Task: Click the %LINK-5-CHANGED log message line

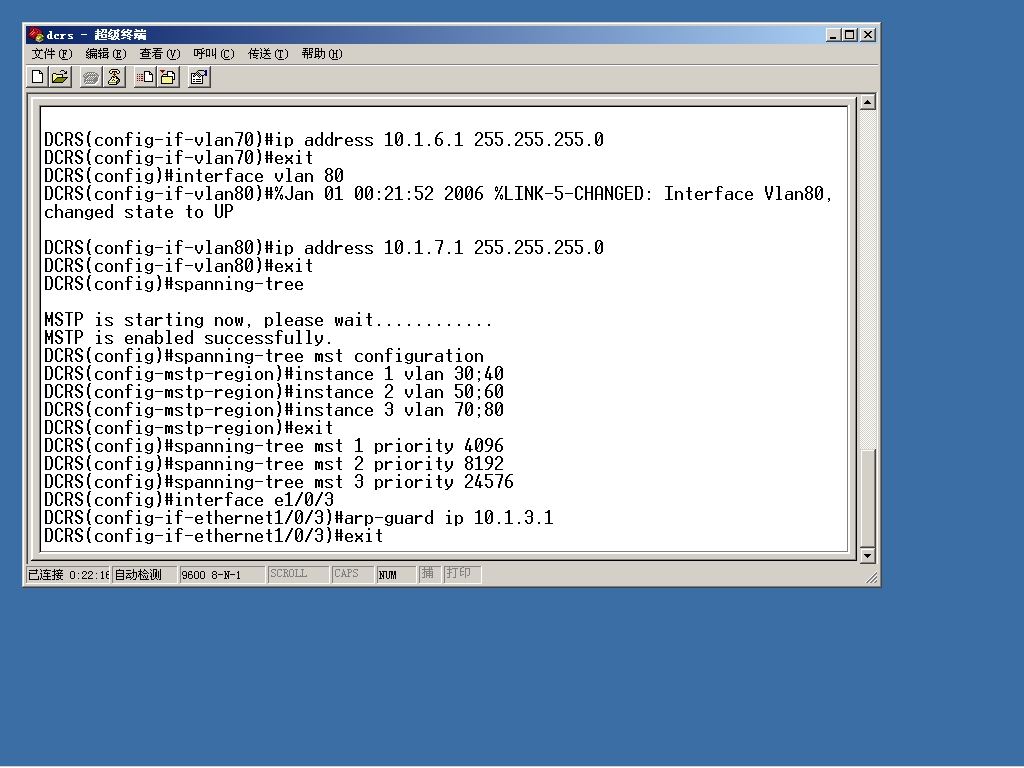Action: [x=438, y=194]
